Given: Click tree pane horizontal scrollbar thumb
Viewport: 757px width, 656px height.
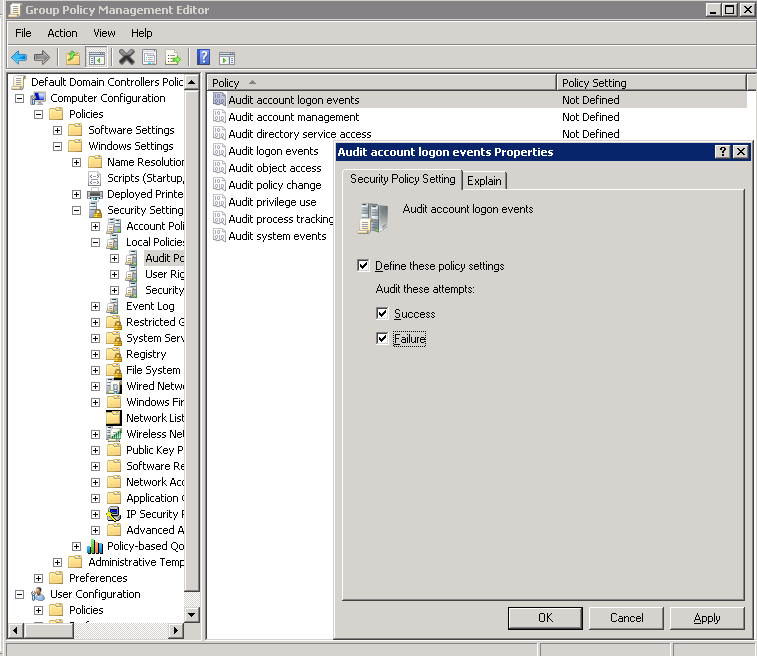Looking at the screenshot, I should pyautogui.click(x=48, y=630).
